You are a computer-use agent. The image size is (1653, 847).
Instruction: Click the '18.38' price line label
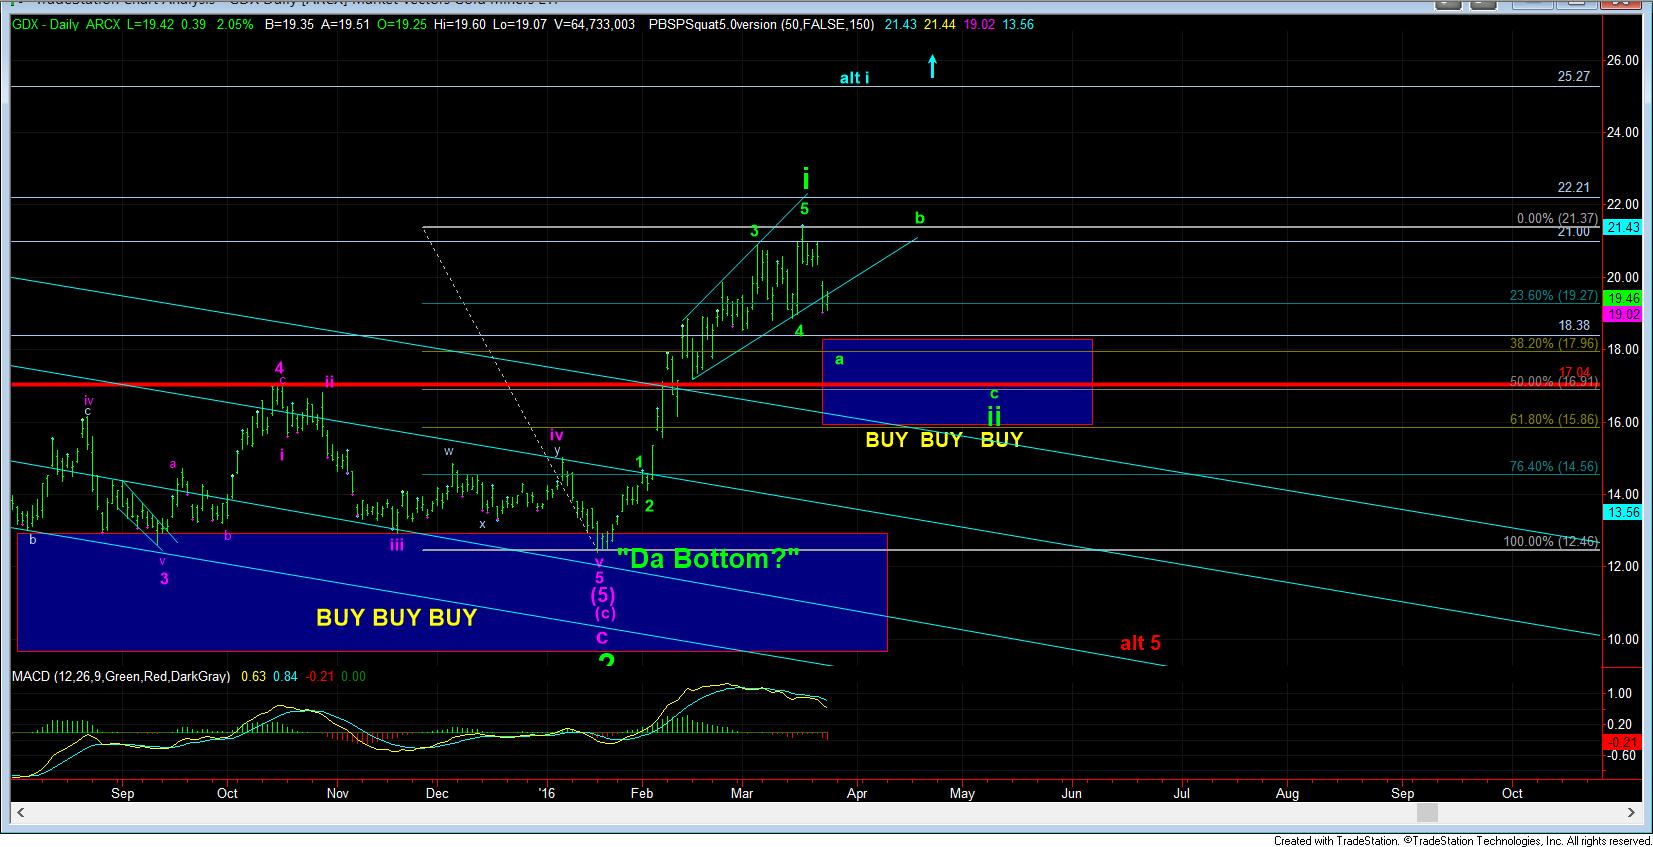pos(1574,325)
